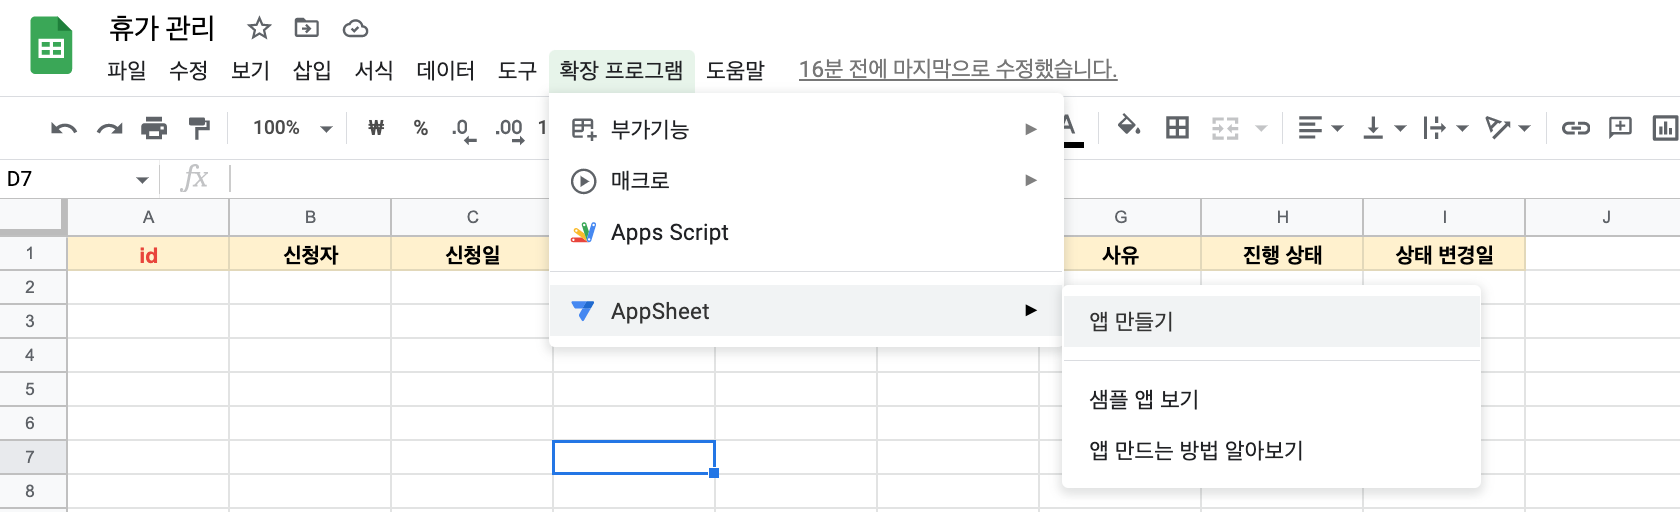Open the fill color picker
Viewport: 1680px width, 512px height.
[1129, 127]
